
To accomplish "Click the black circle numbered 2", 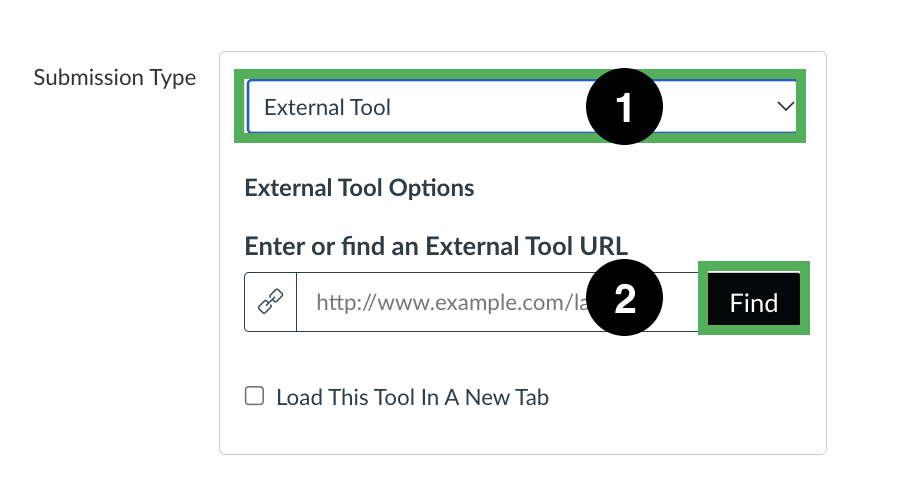I will click(x=624, y=297).
